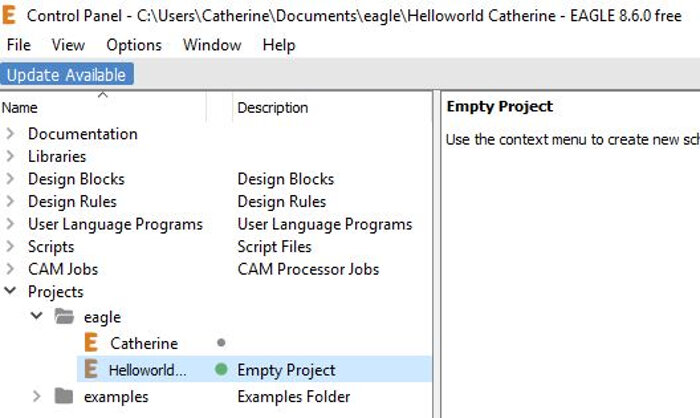Open the Help menu
700x418 pixels.
tap(279, 45)
